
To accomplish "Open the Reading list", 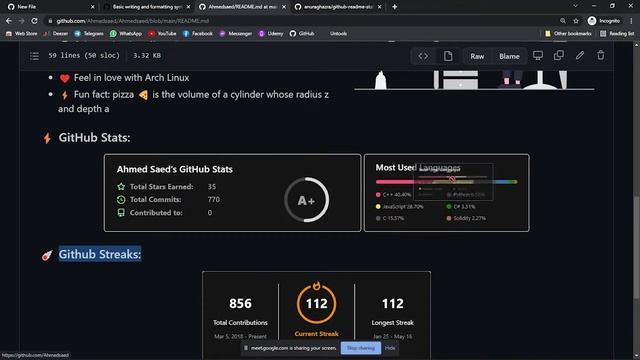I will 617,33.
